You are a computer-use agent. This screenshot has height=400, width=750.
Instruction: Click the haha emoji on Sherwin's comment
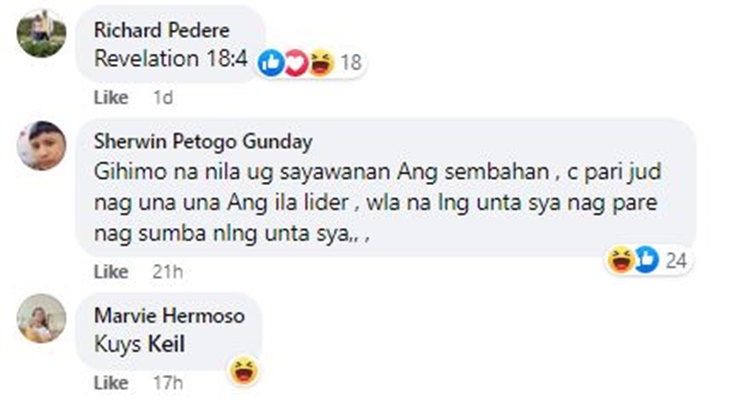coord(621,260)
